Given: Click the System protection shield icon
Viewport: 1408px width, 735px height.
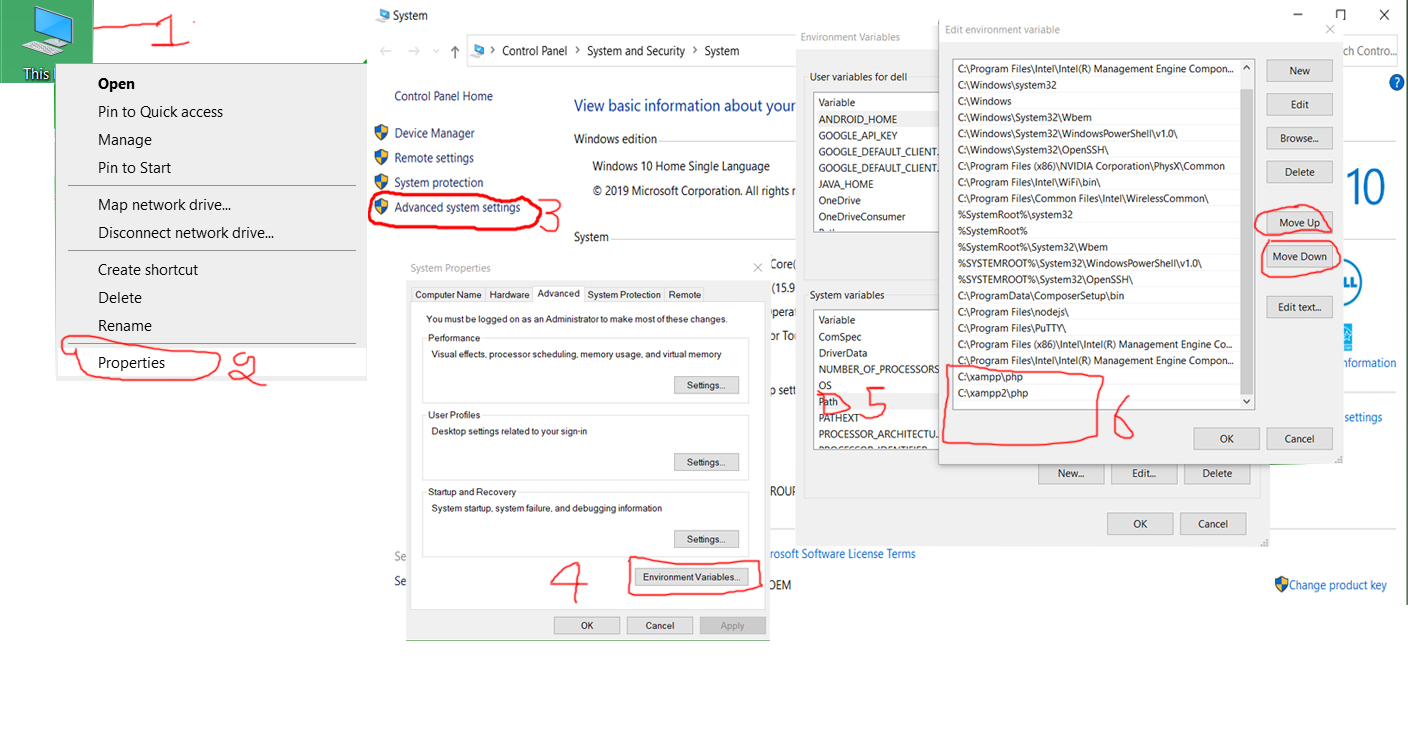Looking at the screenshot, I should 381,182.
